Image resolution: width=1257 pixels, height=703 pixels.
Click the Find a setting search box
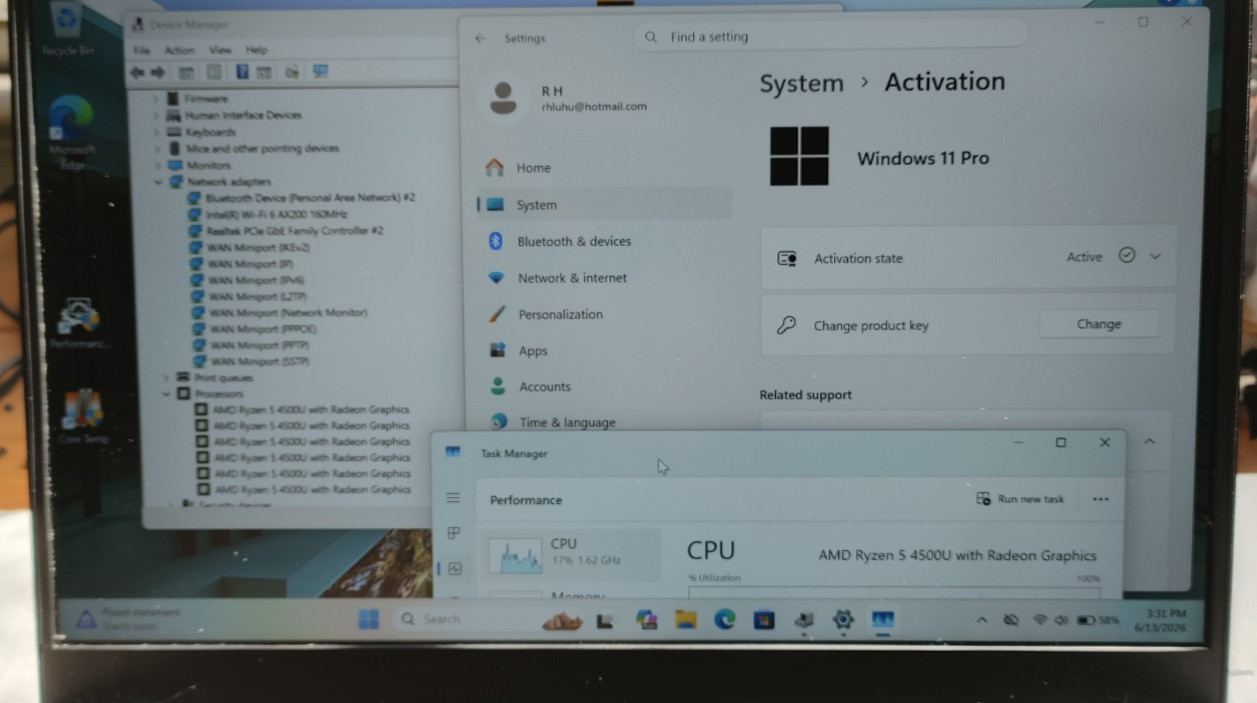[x=830, y=37]
